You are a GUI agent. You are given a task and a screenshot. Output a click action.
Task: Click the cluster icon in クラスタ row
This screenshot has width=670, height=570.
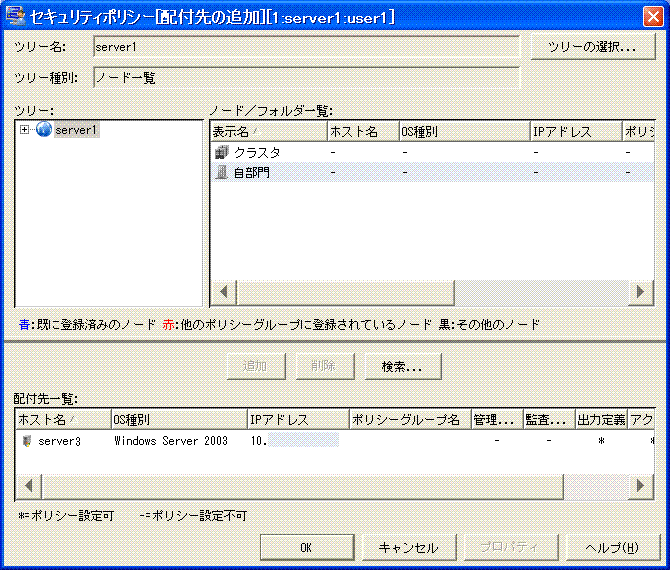[x=222, y=152]
